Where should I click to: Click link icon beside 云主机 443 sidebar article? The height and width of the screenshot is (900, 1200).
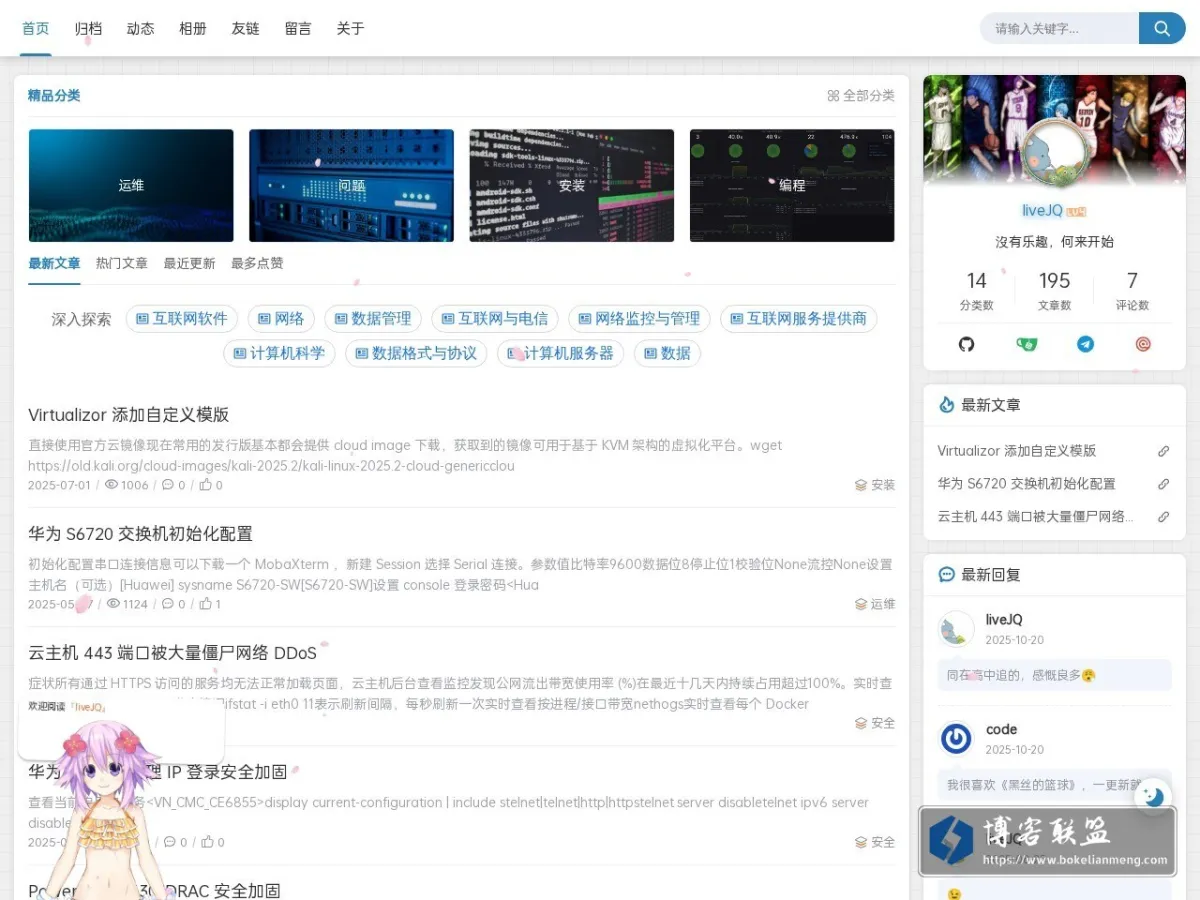(x=1163, y=517)
